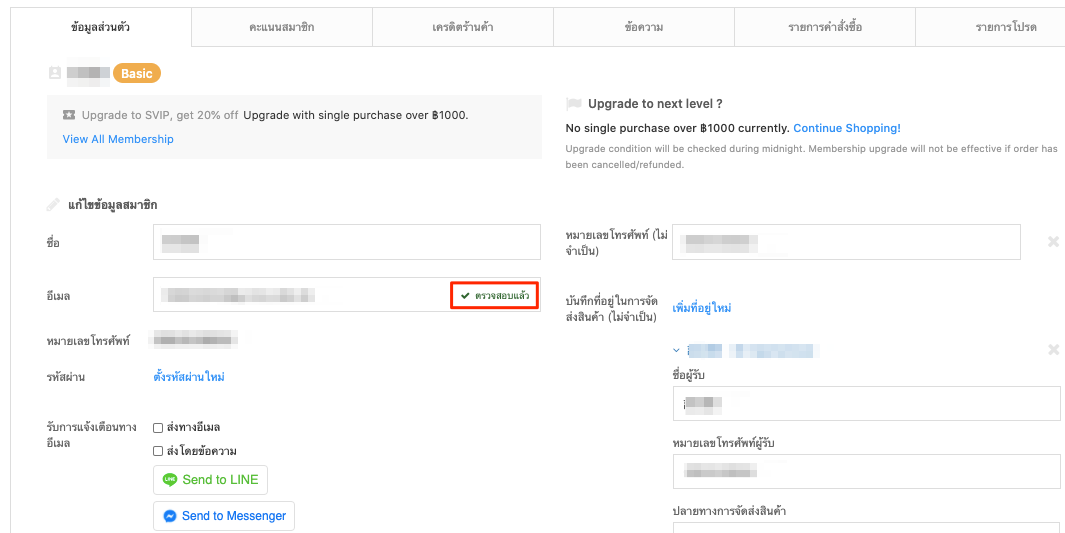1065x533 pixels.
Task: Click the flag icon beside Upgrade to next level
Action: tap(574, 104)
